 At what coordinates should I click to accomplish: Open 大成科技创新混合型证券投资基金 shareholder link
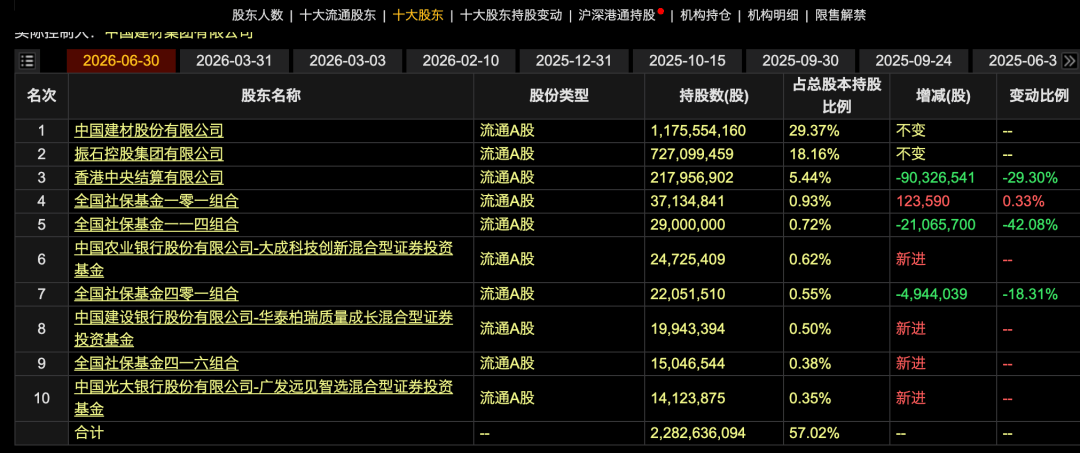click(263, 259)
